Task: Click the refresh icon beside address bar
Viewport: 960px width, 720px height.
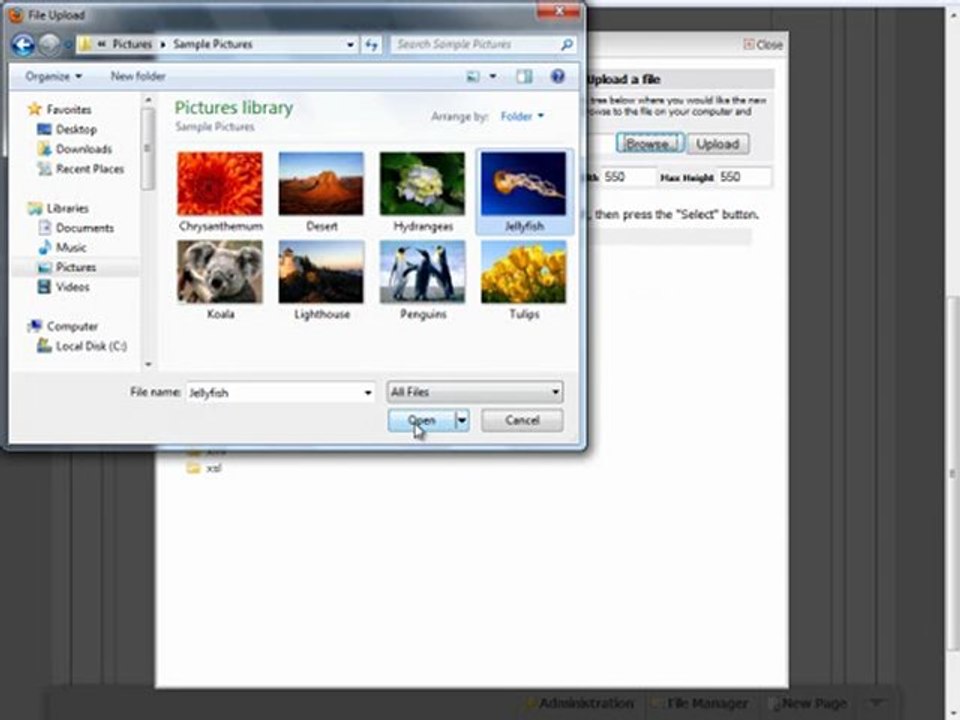Action: pyautogui.click(x=371, y=45)
